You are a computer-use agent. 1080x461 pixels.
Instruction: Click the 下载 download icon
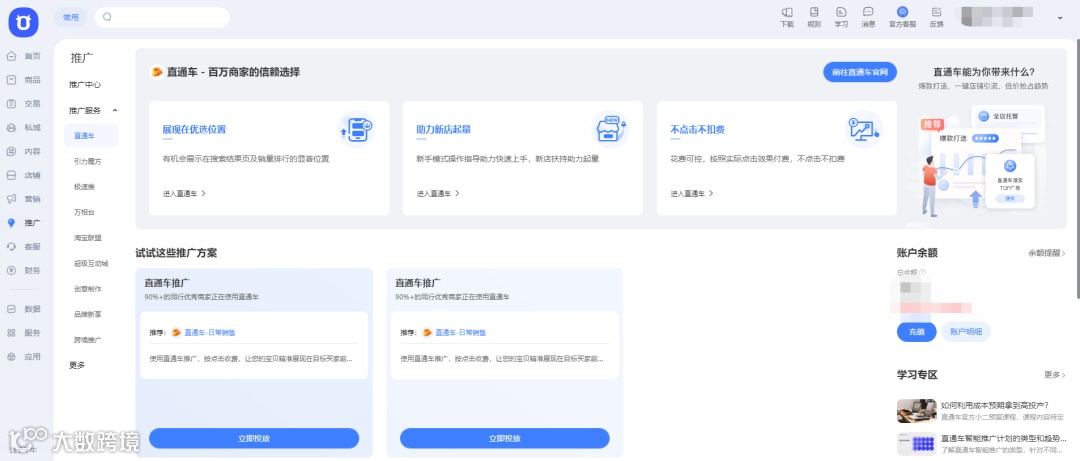pyautogui.click(x=787, y=12)
